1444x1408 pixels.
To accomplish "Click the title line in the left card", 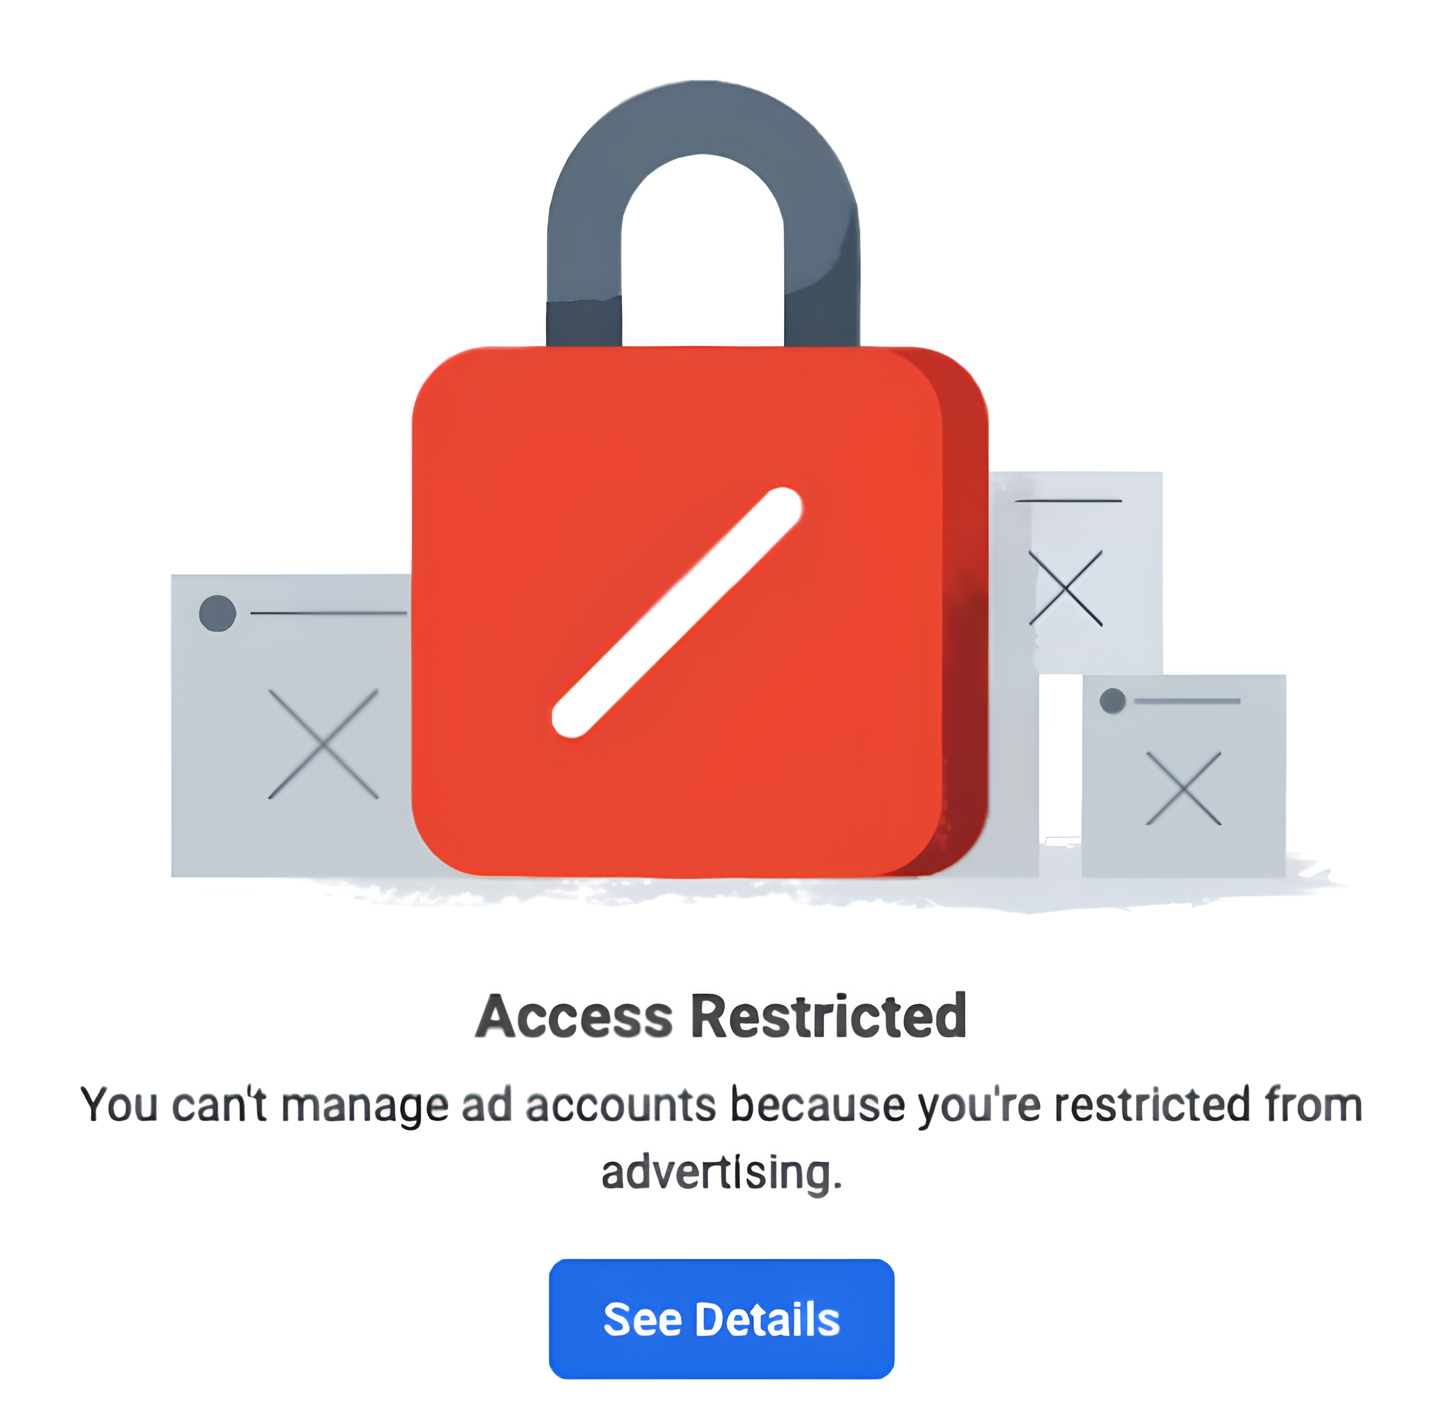I will point(328,613).
